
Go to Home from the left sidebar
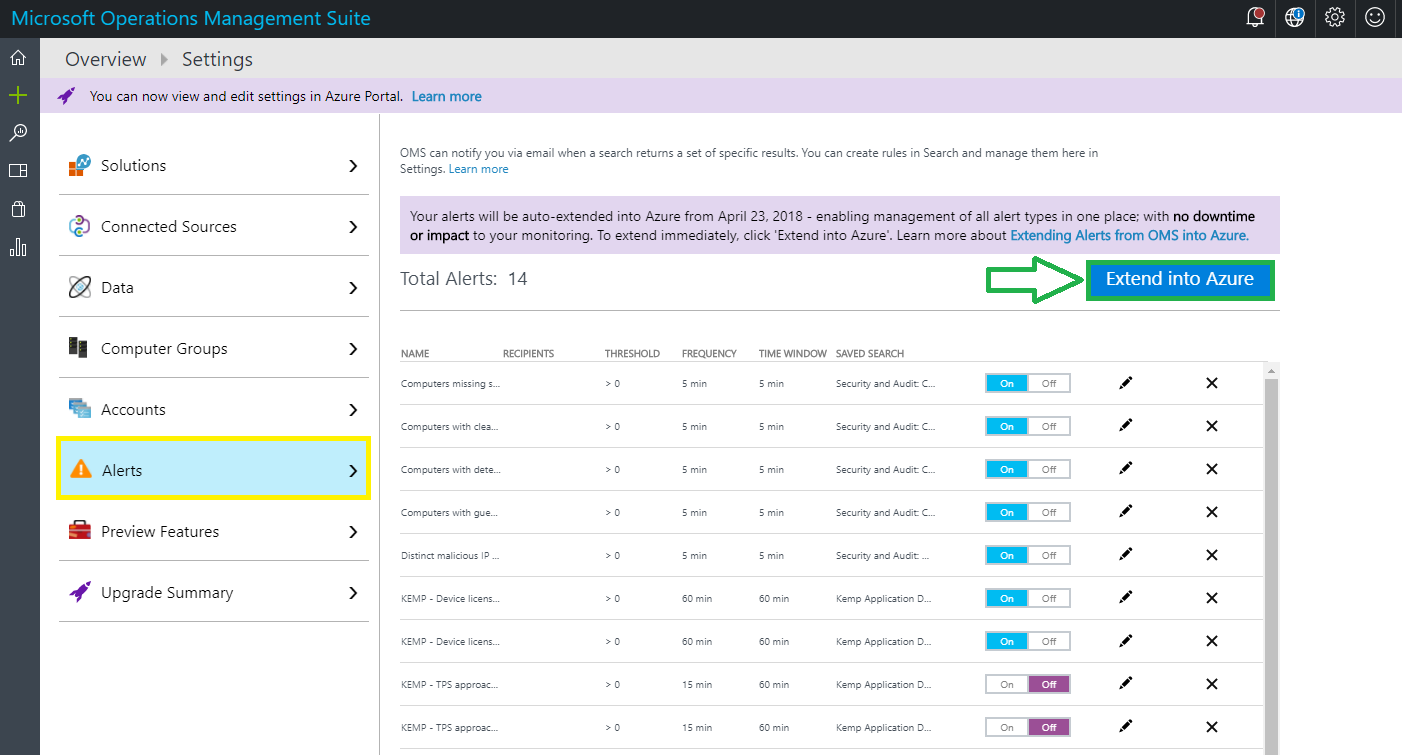point(18,58)
